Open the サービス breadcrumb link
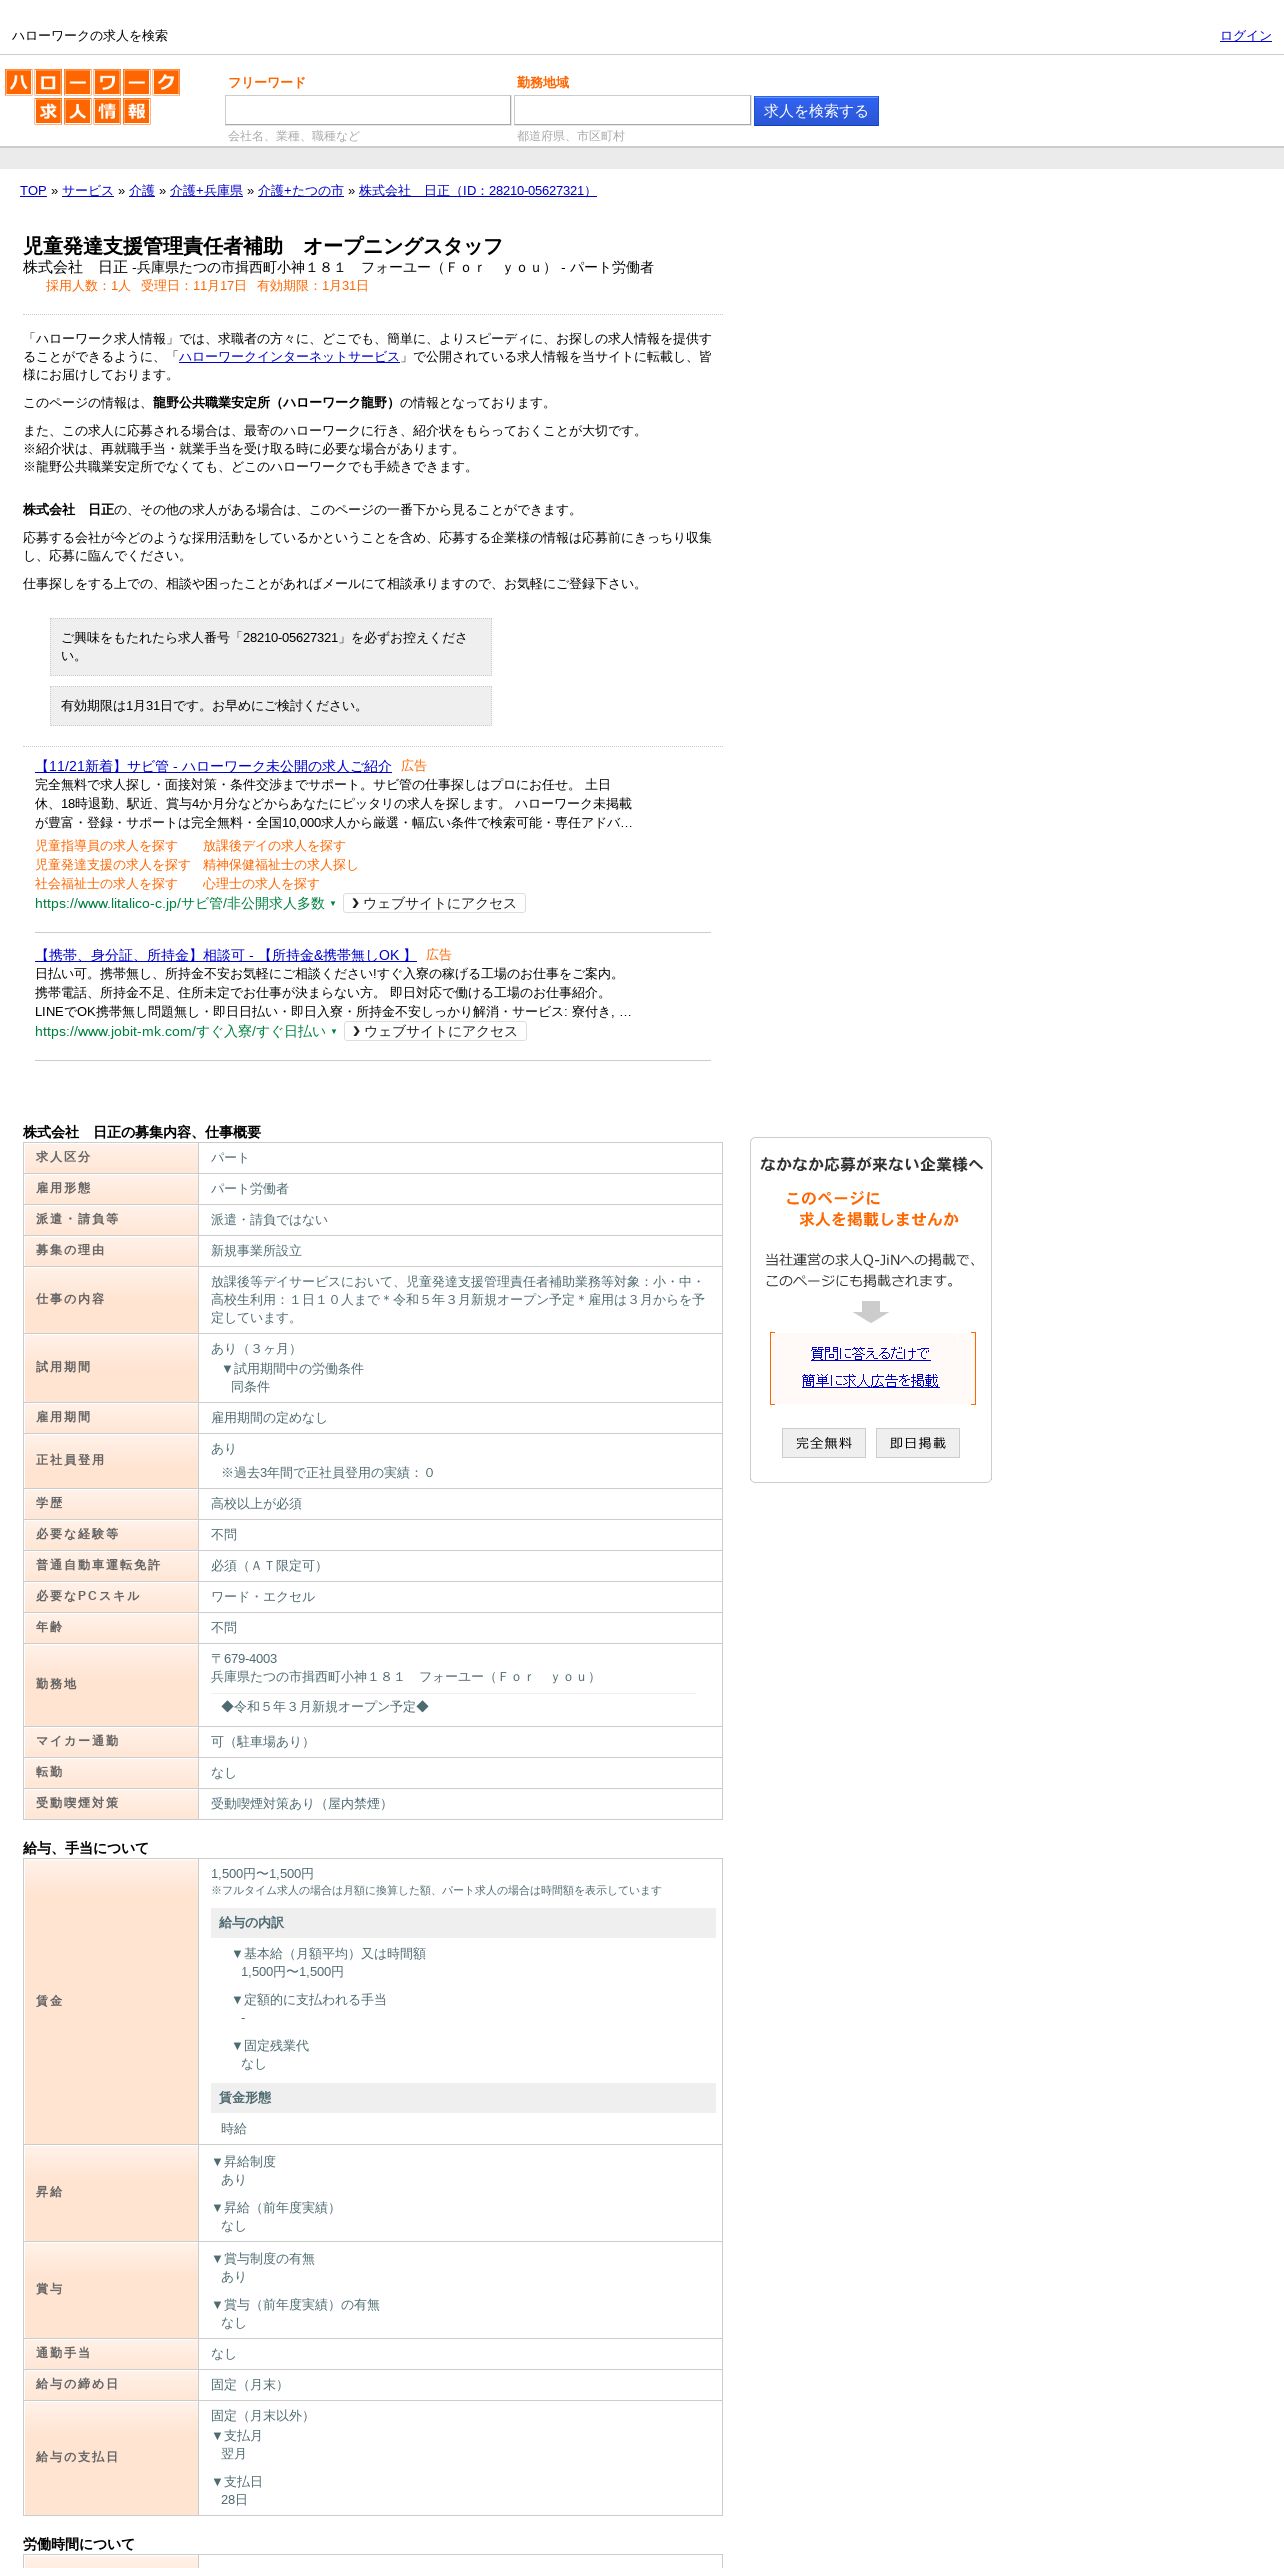The width and height of the screenshot is (1284, 2568). pyautogui.click(x=88, y=191)
